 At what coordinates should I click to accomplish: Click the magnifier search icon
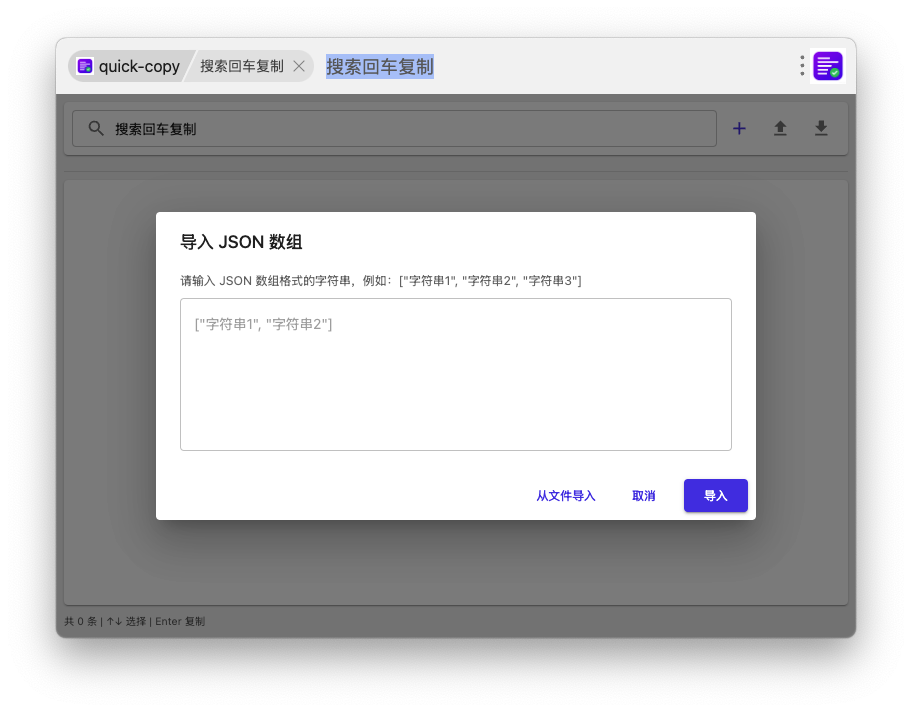(96, 129)
